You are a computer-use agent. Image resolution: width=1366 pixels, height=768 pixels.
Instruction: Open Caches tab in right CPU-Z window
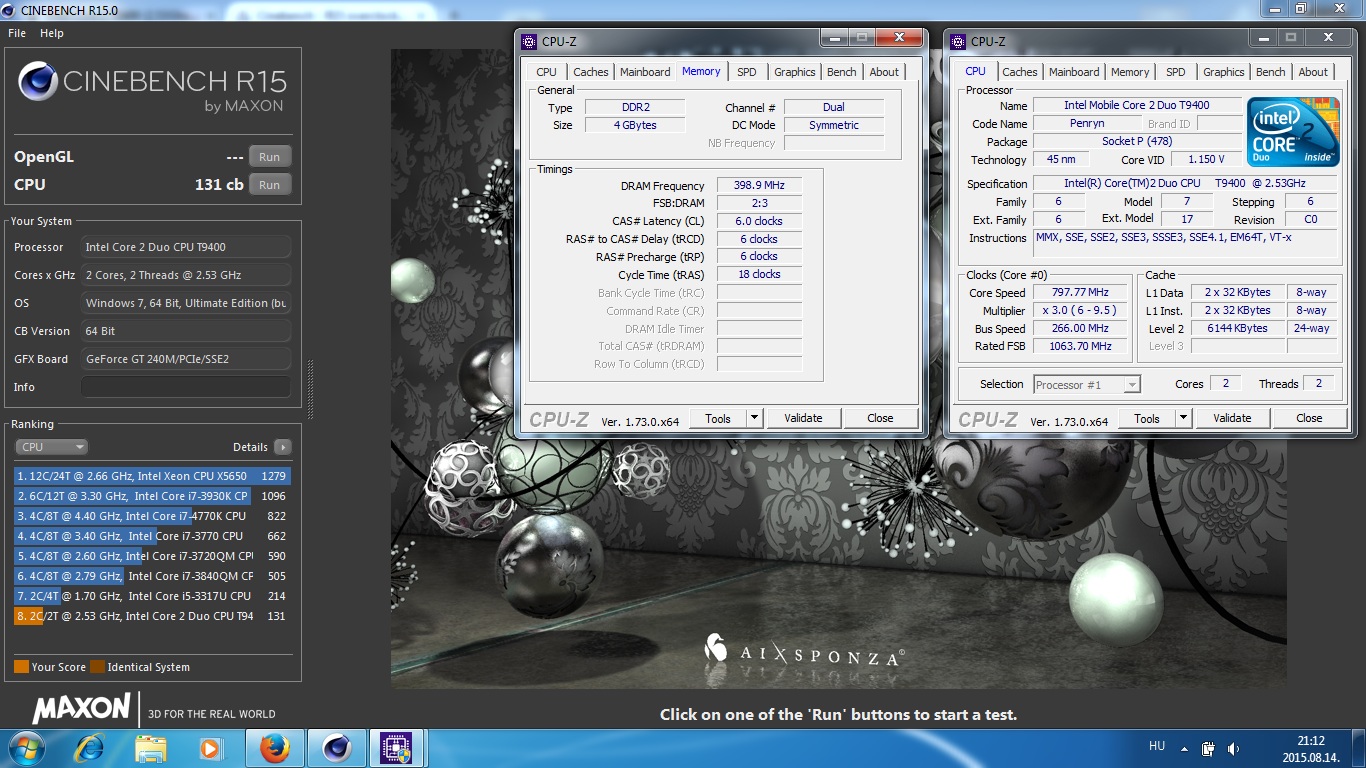1019,72
